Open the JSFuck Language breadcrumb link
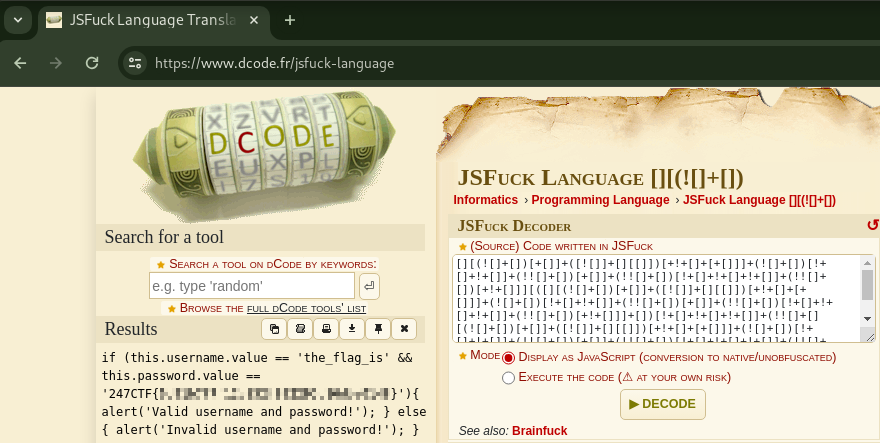The width and height of the screenshot is (880, 443). [x=759, y=200]
